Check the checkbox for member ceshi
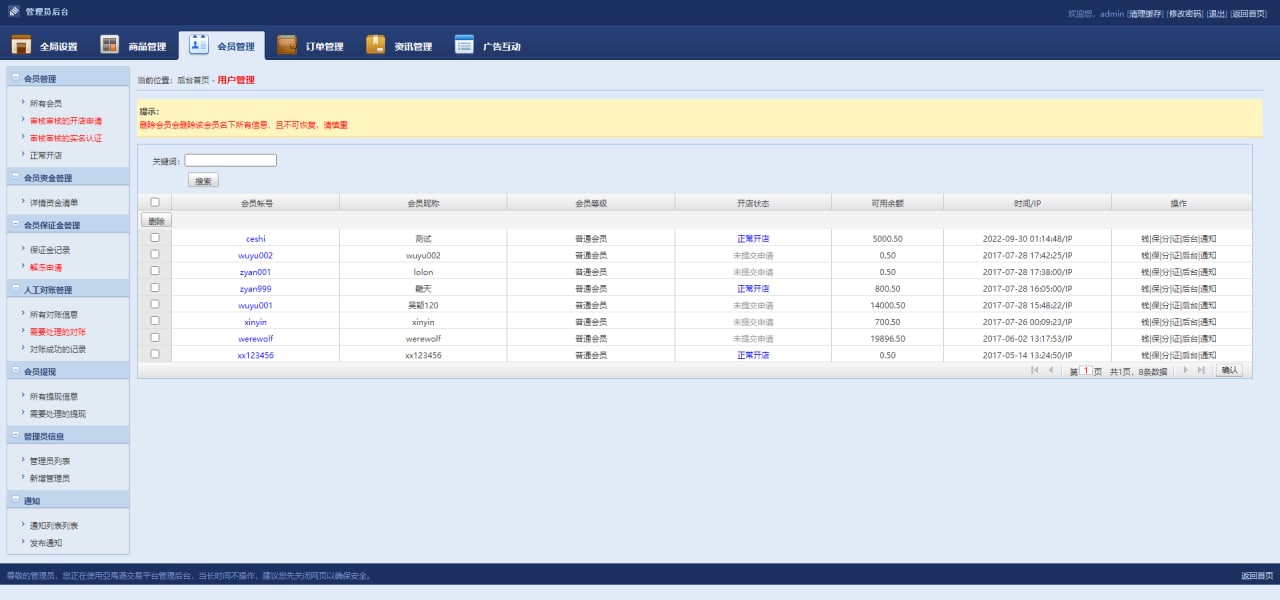The image size is (1280, 600). click(x=155, y=238)
